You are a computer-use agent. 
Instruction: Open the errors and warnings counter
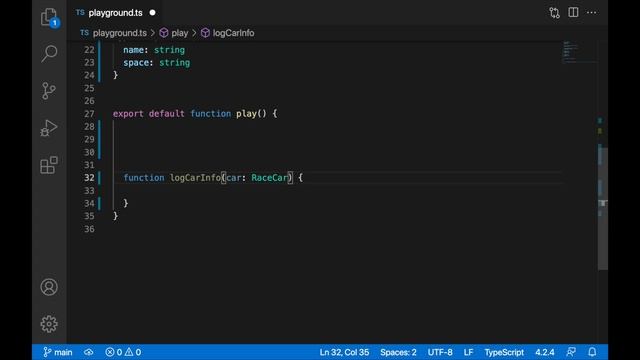coord(123,352)
